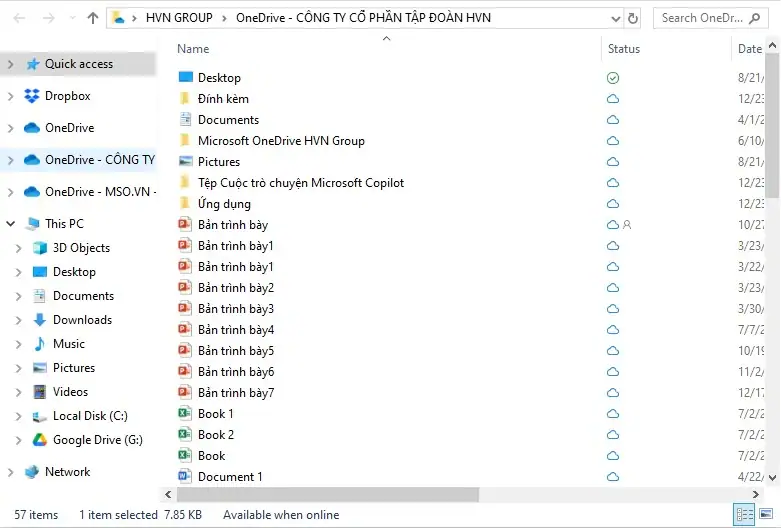
Task: Expand the Network tree node
Action: (x=10, y=472)
